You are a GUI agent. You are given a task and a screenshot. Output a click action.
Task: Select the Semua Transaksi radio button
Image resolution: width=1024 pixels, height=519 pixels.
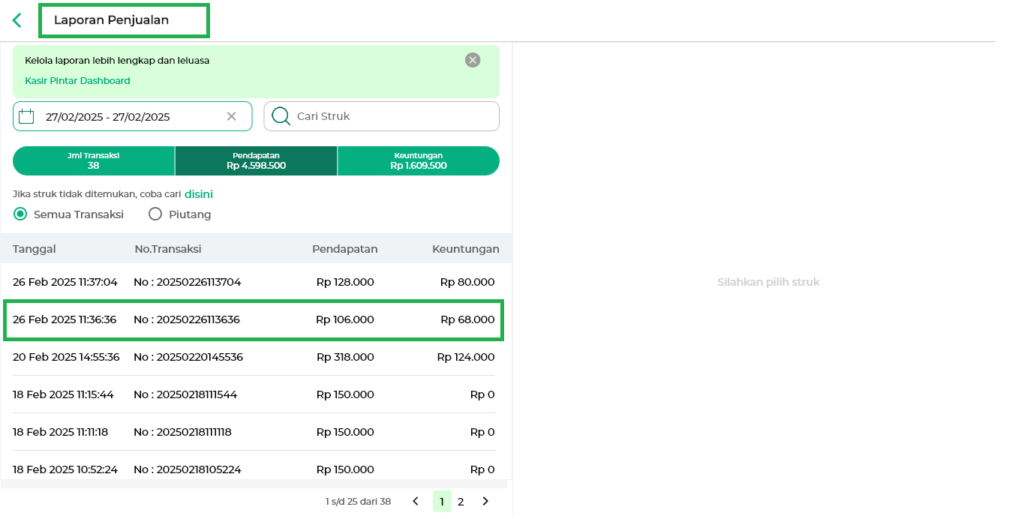[x=20, y=214]
